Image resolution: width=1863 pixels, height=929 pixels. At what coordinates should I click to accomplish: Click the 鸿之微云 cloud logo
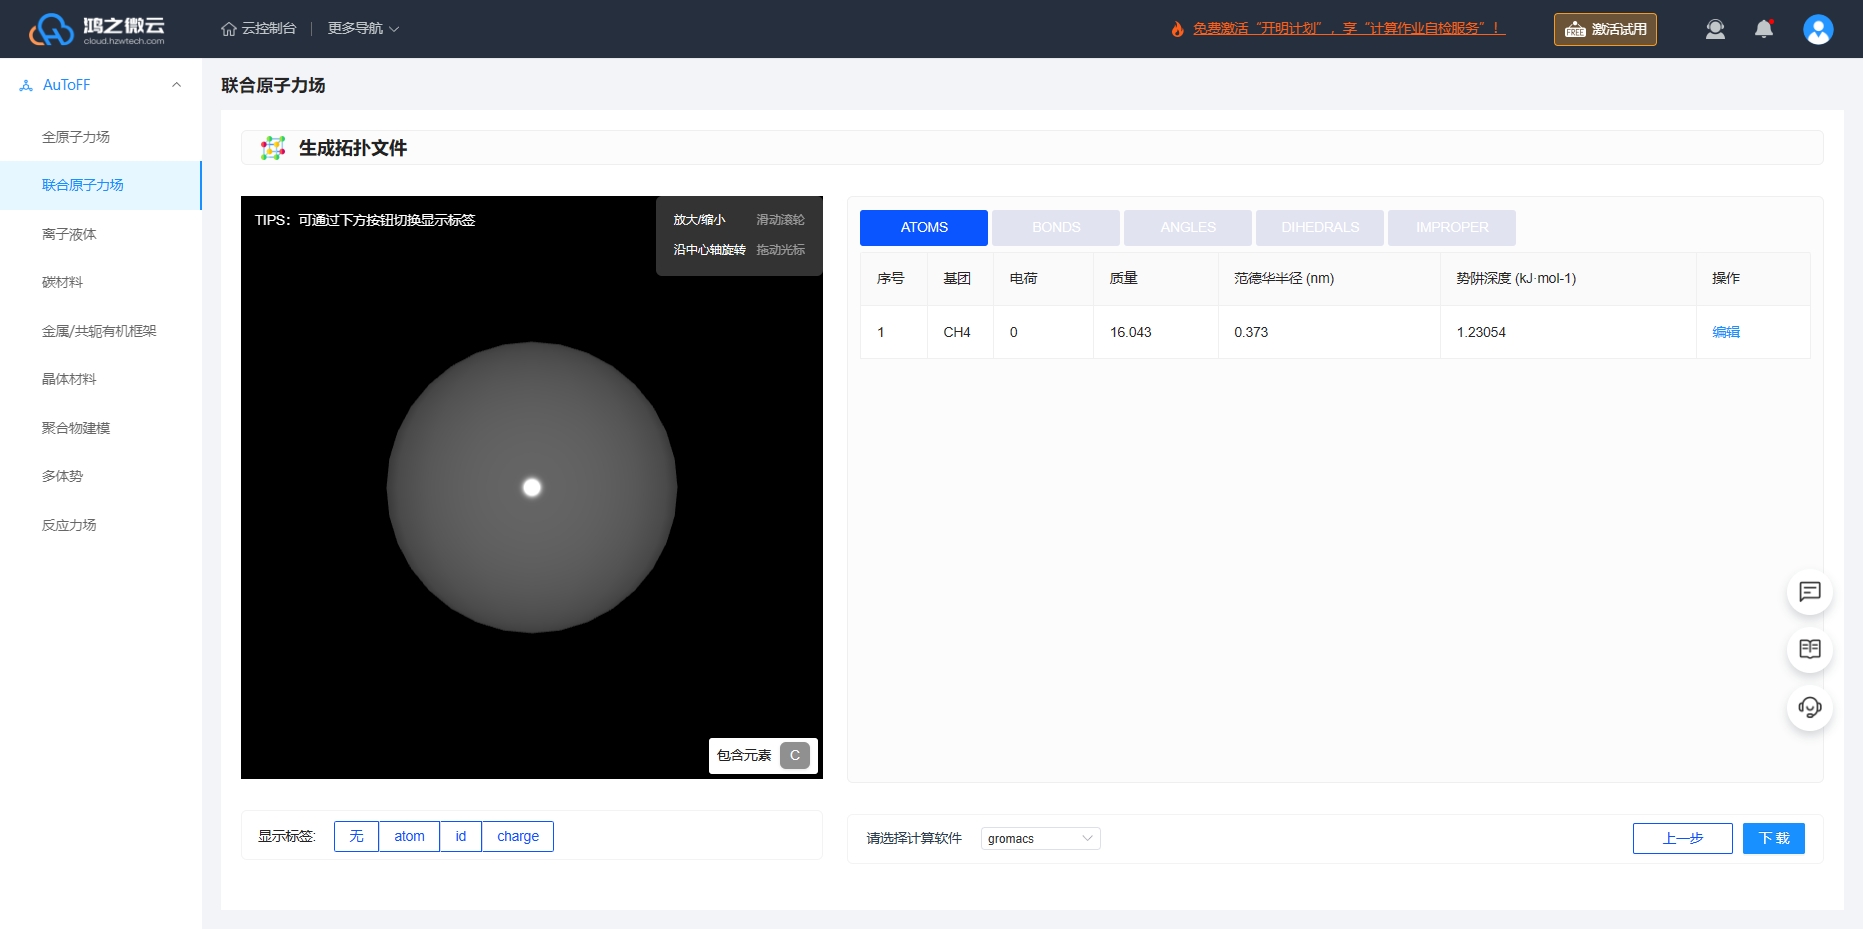coord(97,29)
